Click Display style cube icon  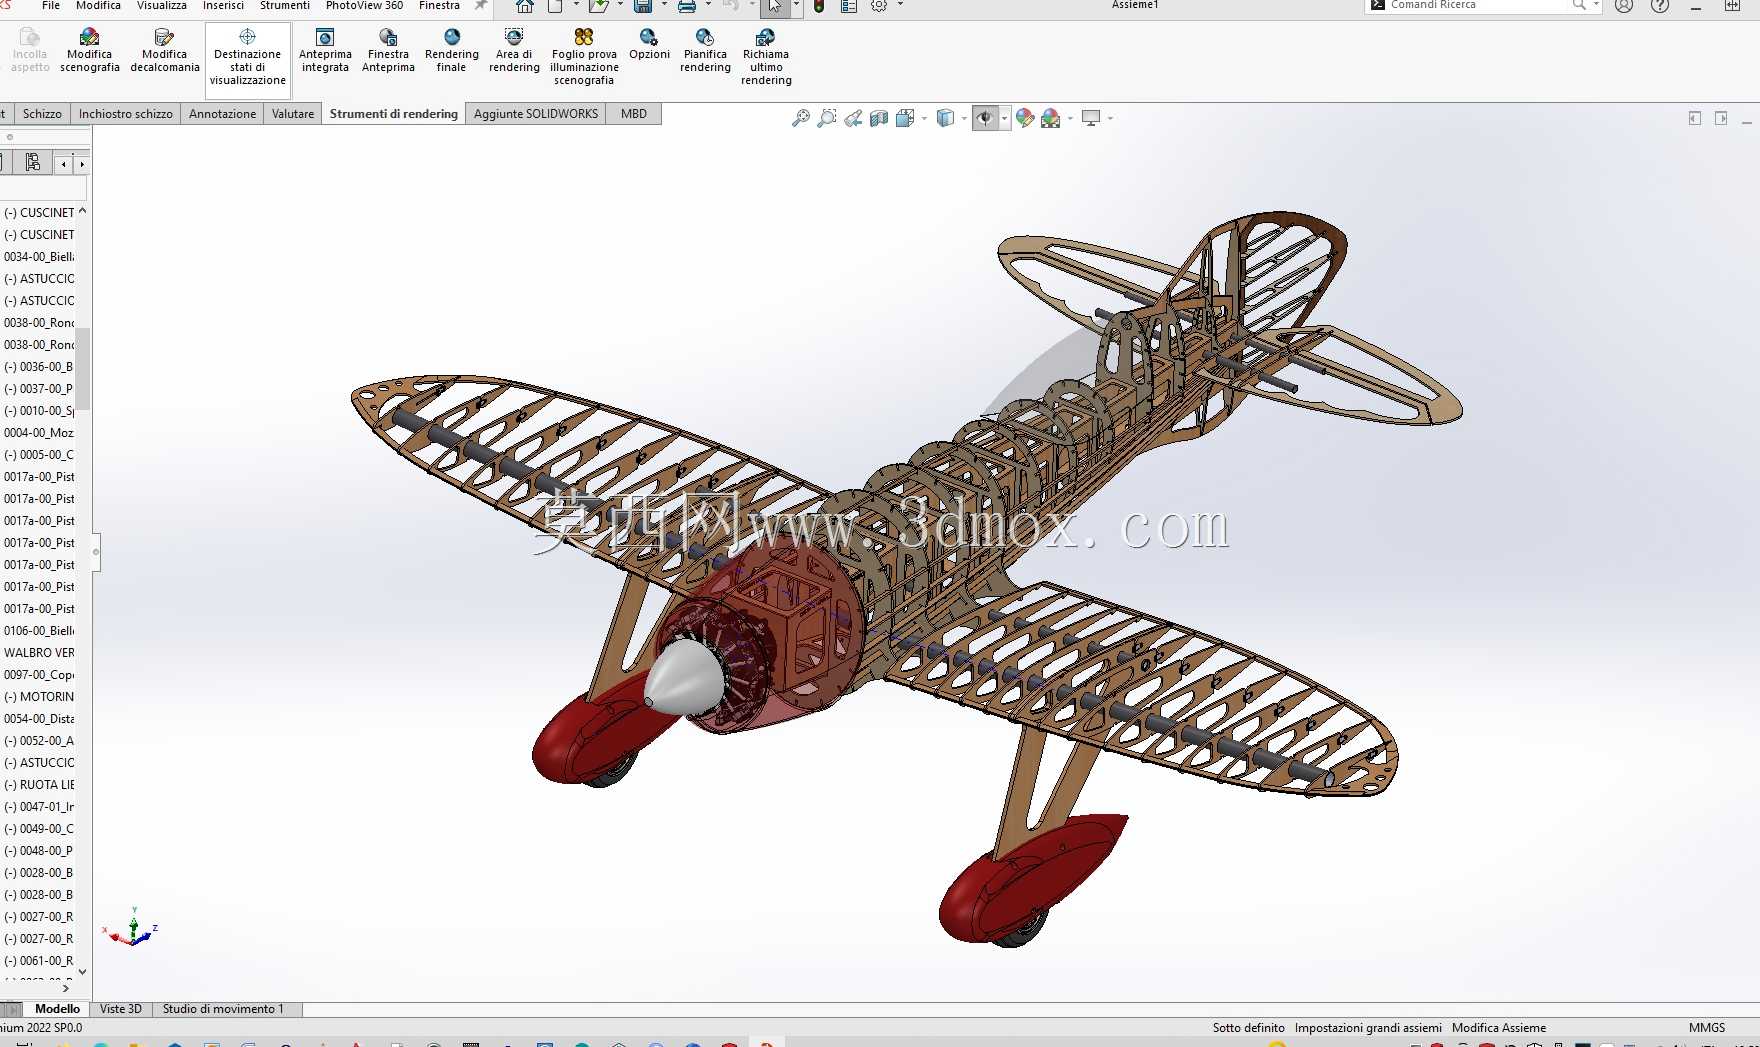tap(945, 118)
